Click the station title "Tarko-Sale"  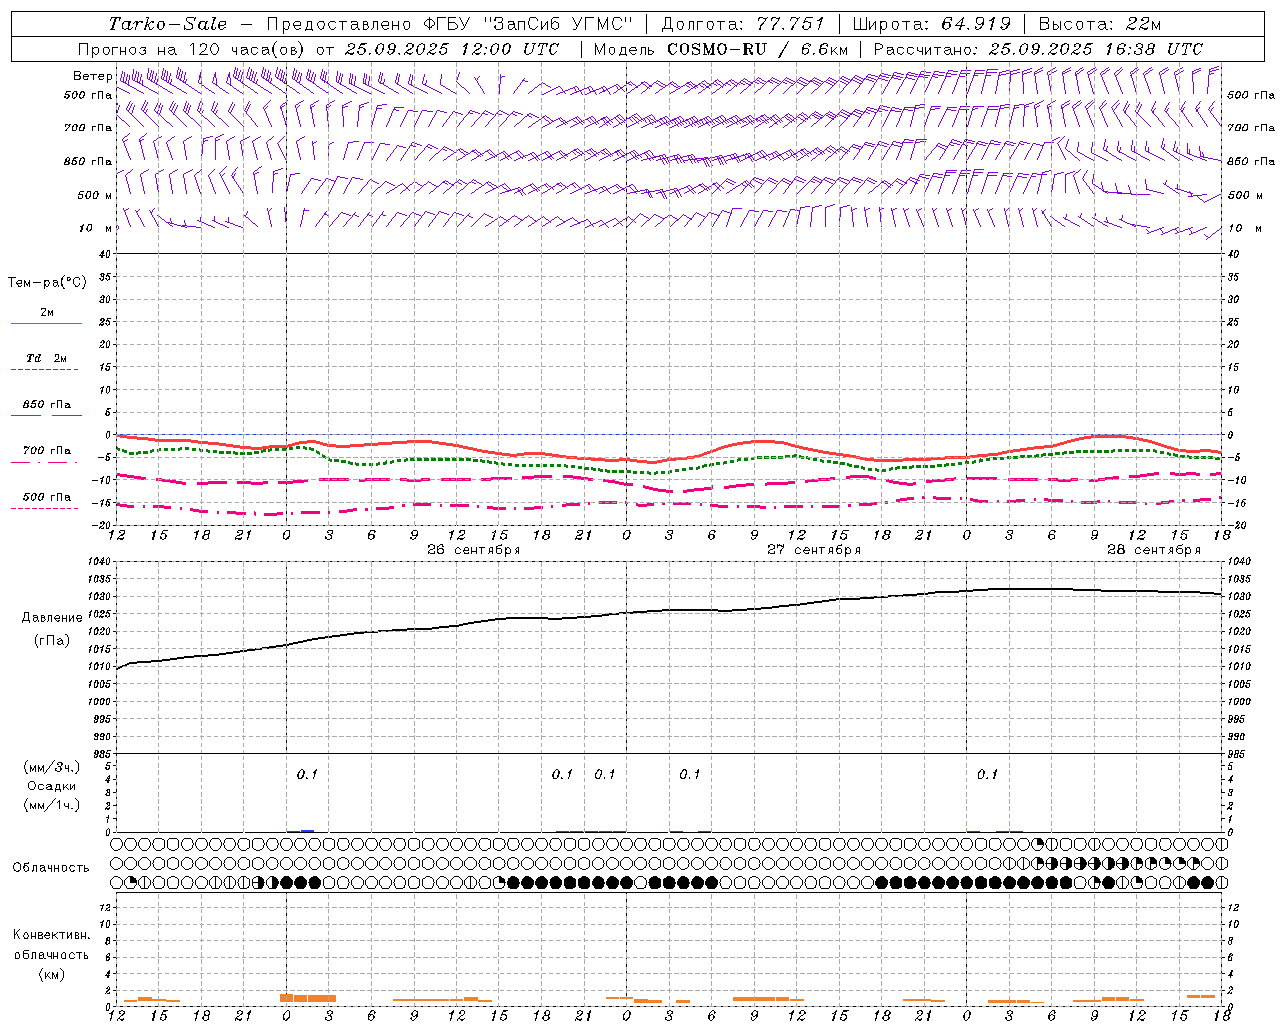coord(168,24)
